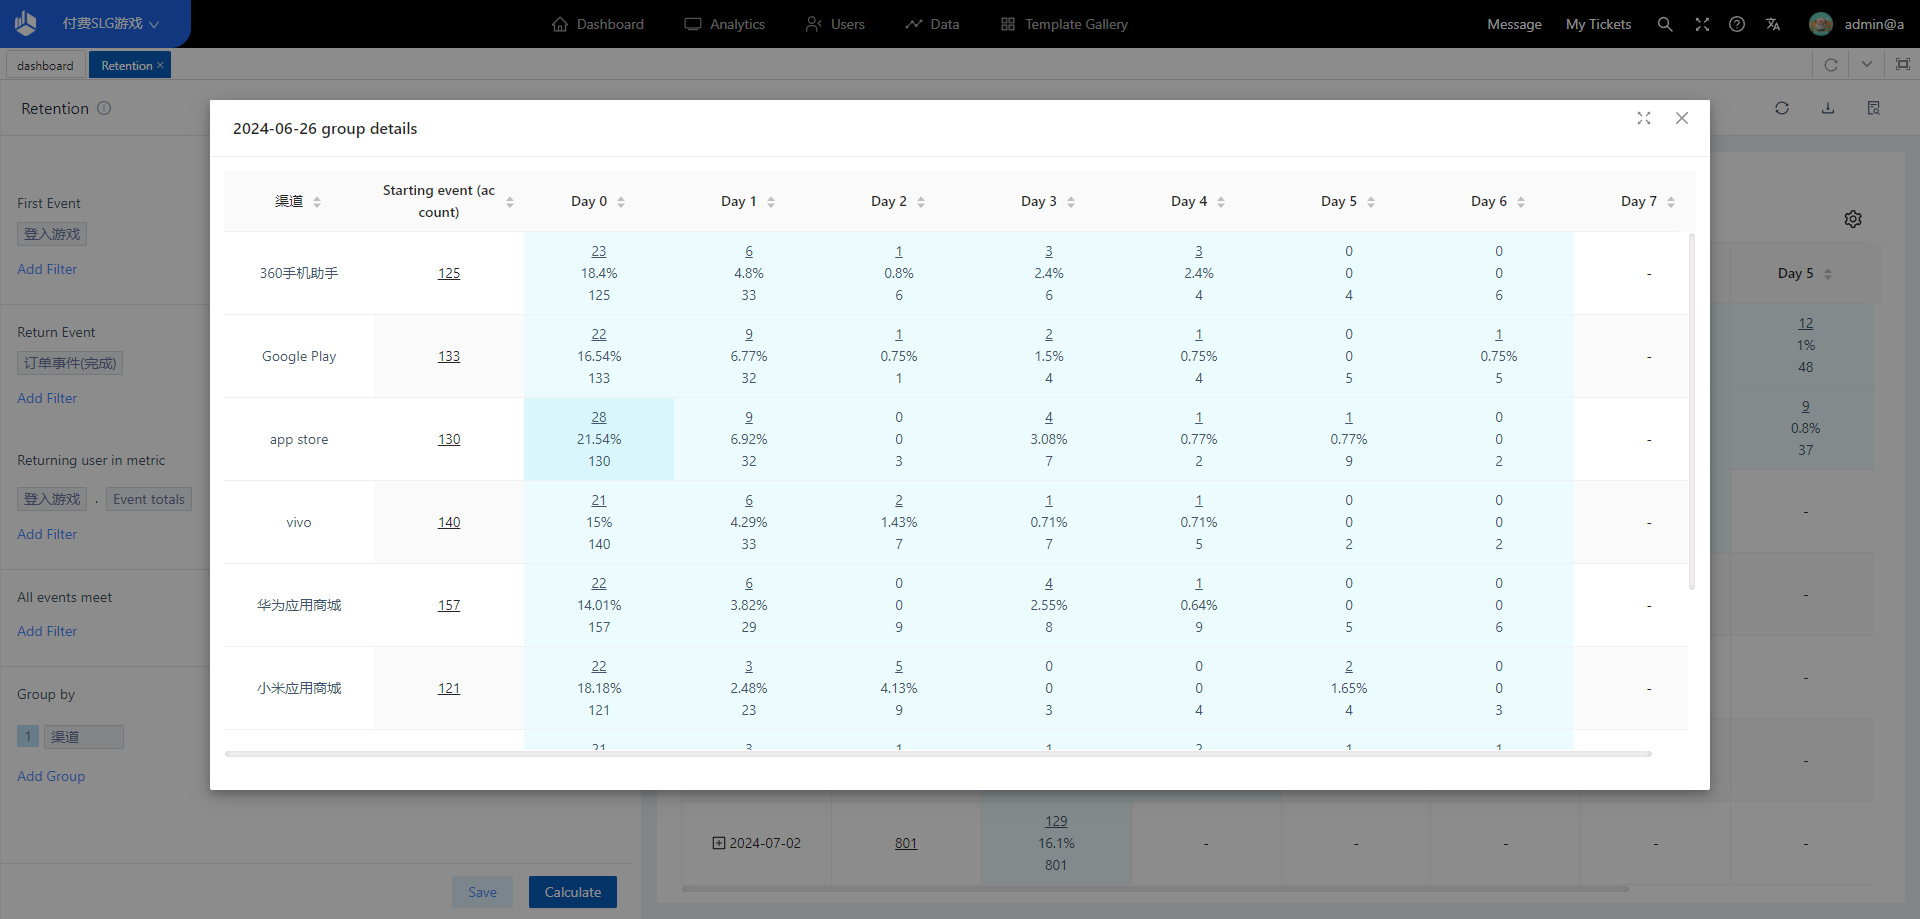Open the 付费SLG游戏 project dropdown
The width and height of the screenshot is (1920, 919).
click(x=110, y=24)
